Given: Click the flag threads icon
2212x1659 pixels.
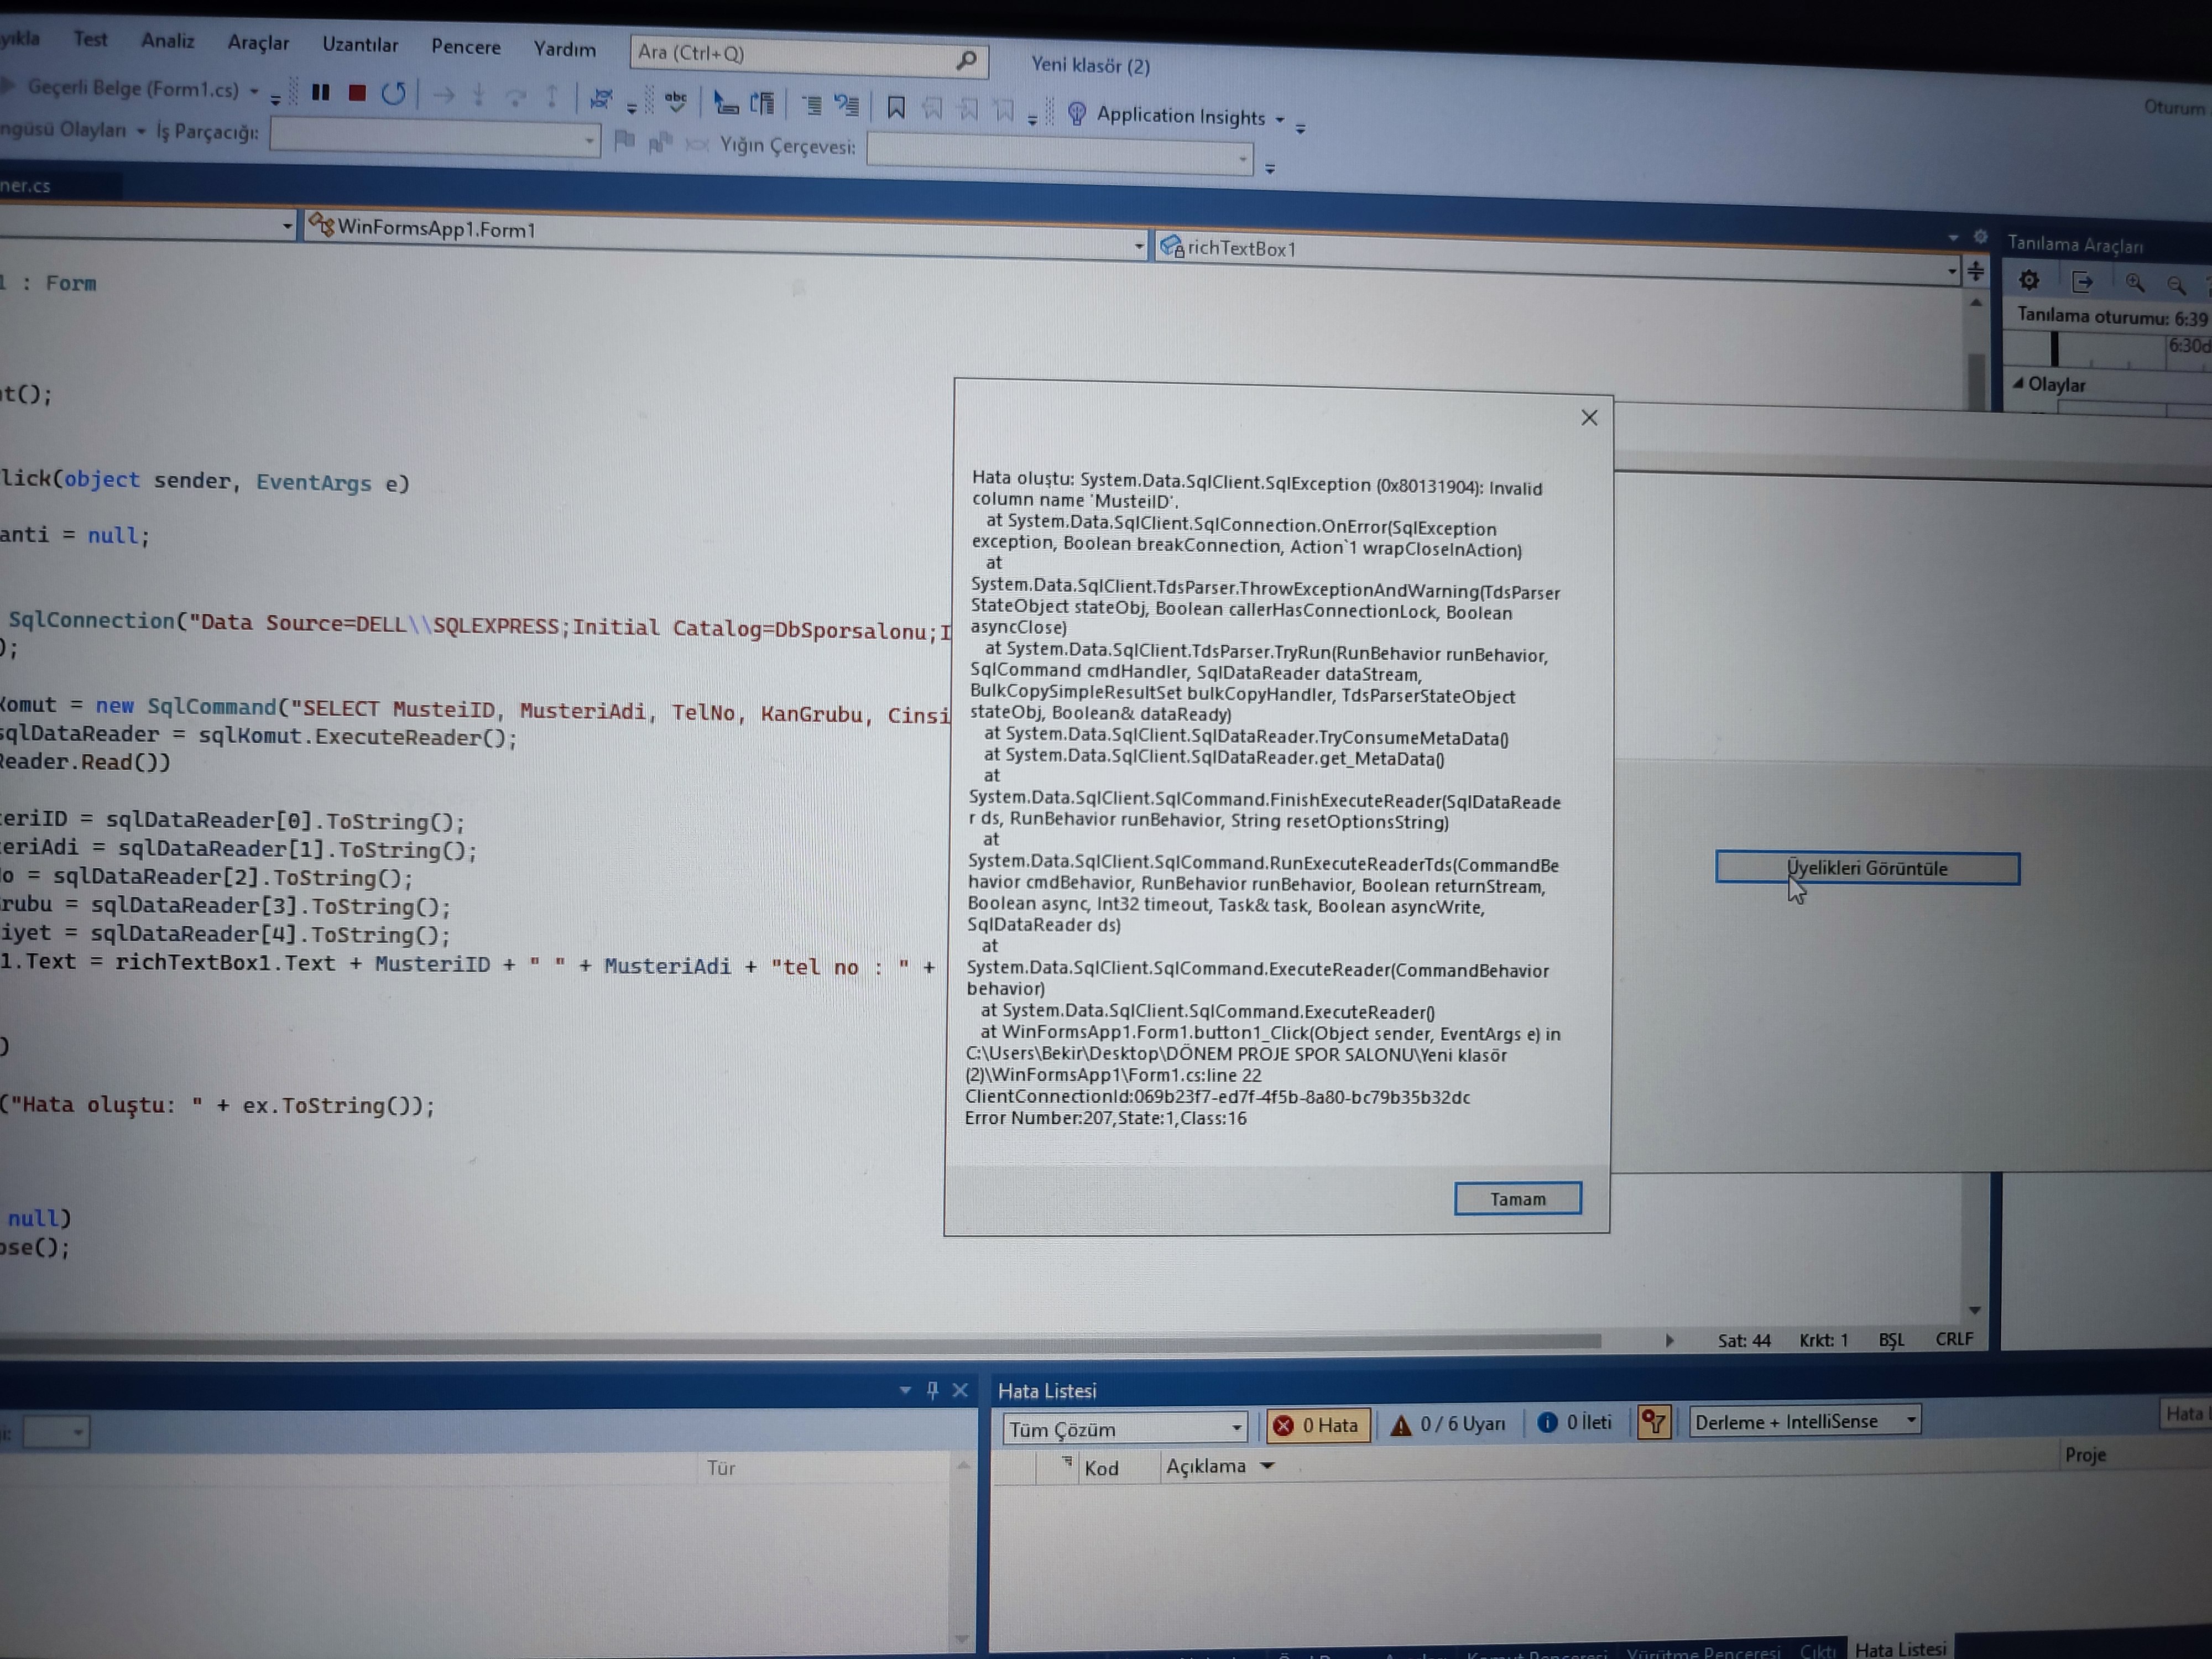Looking at the screenshot, I should [625, 140].
